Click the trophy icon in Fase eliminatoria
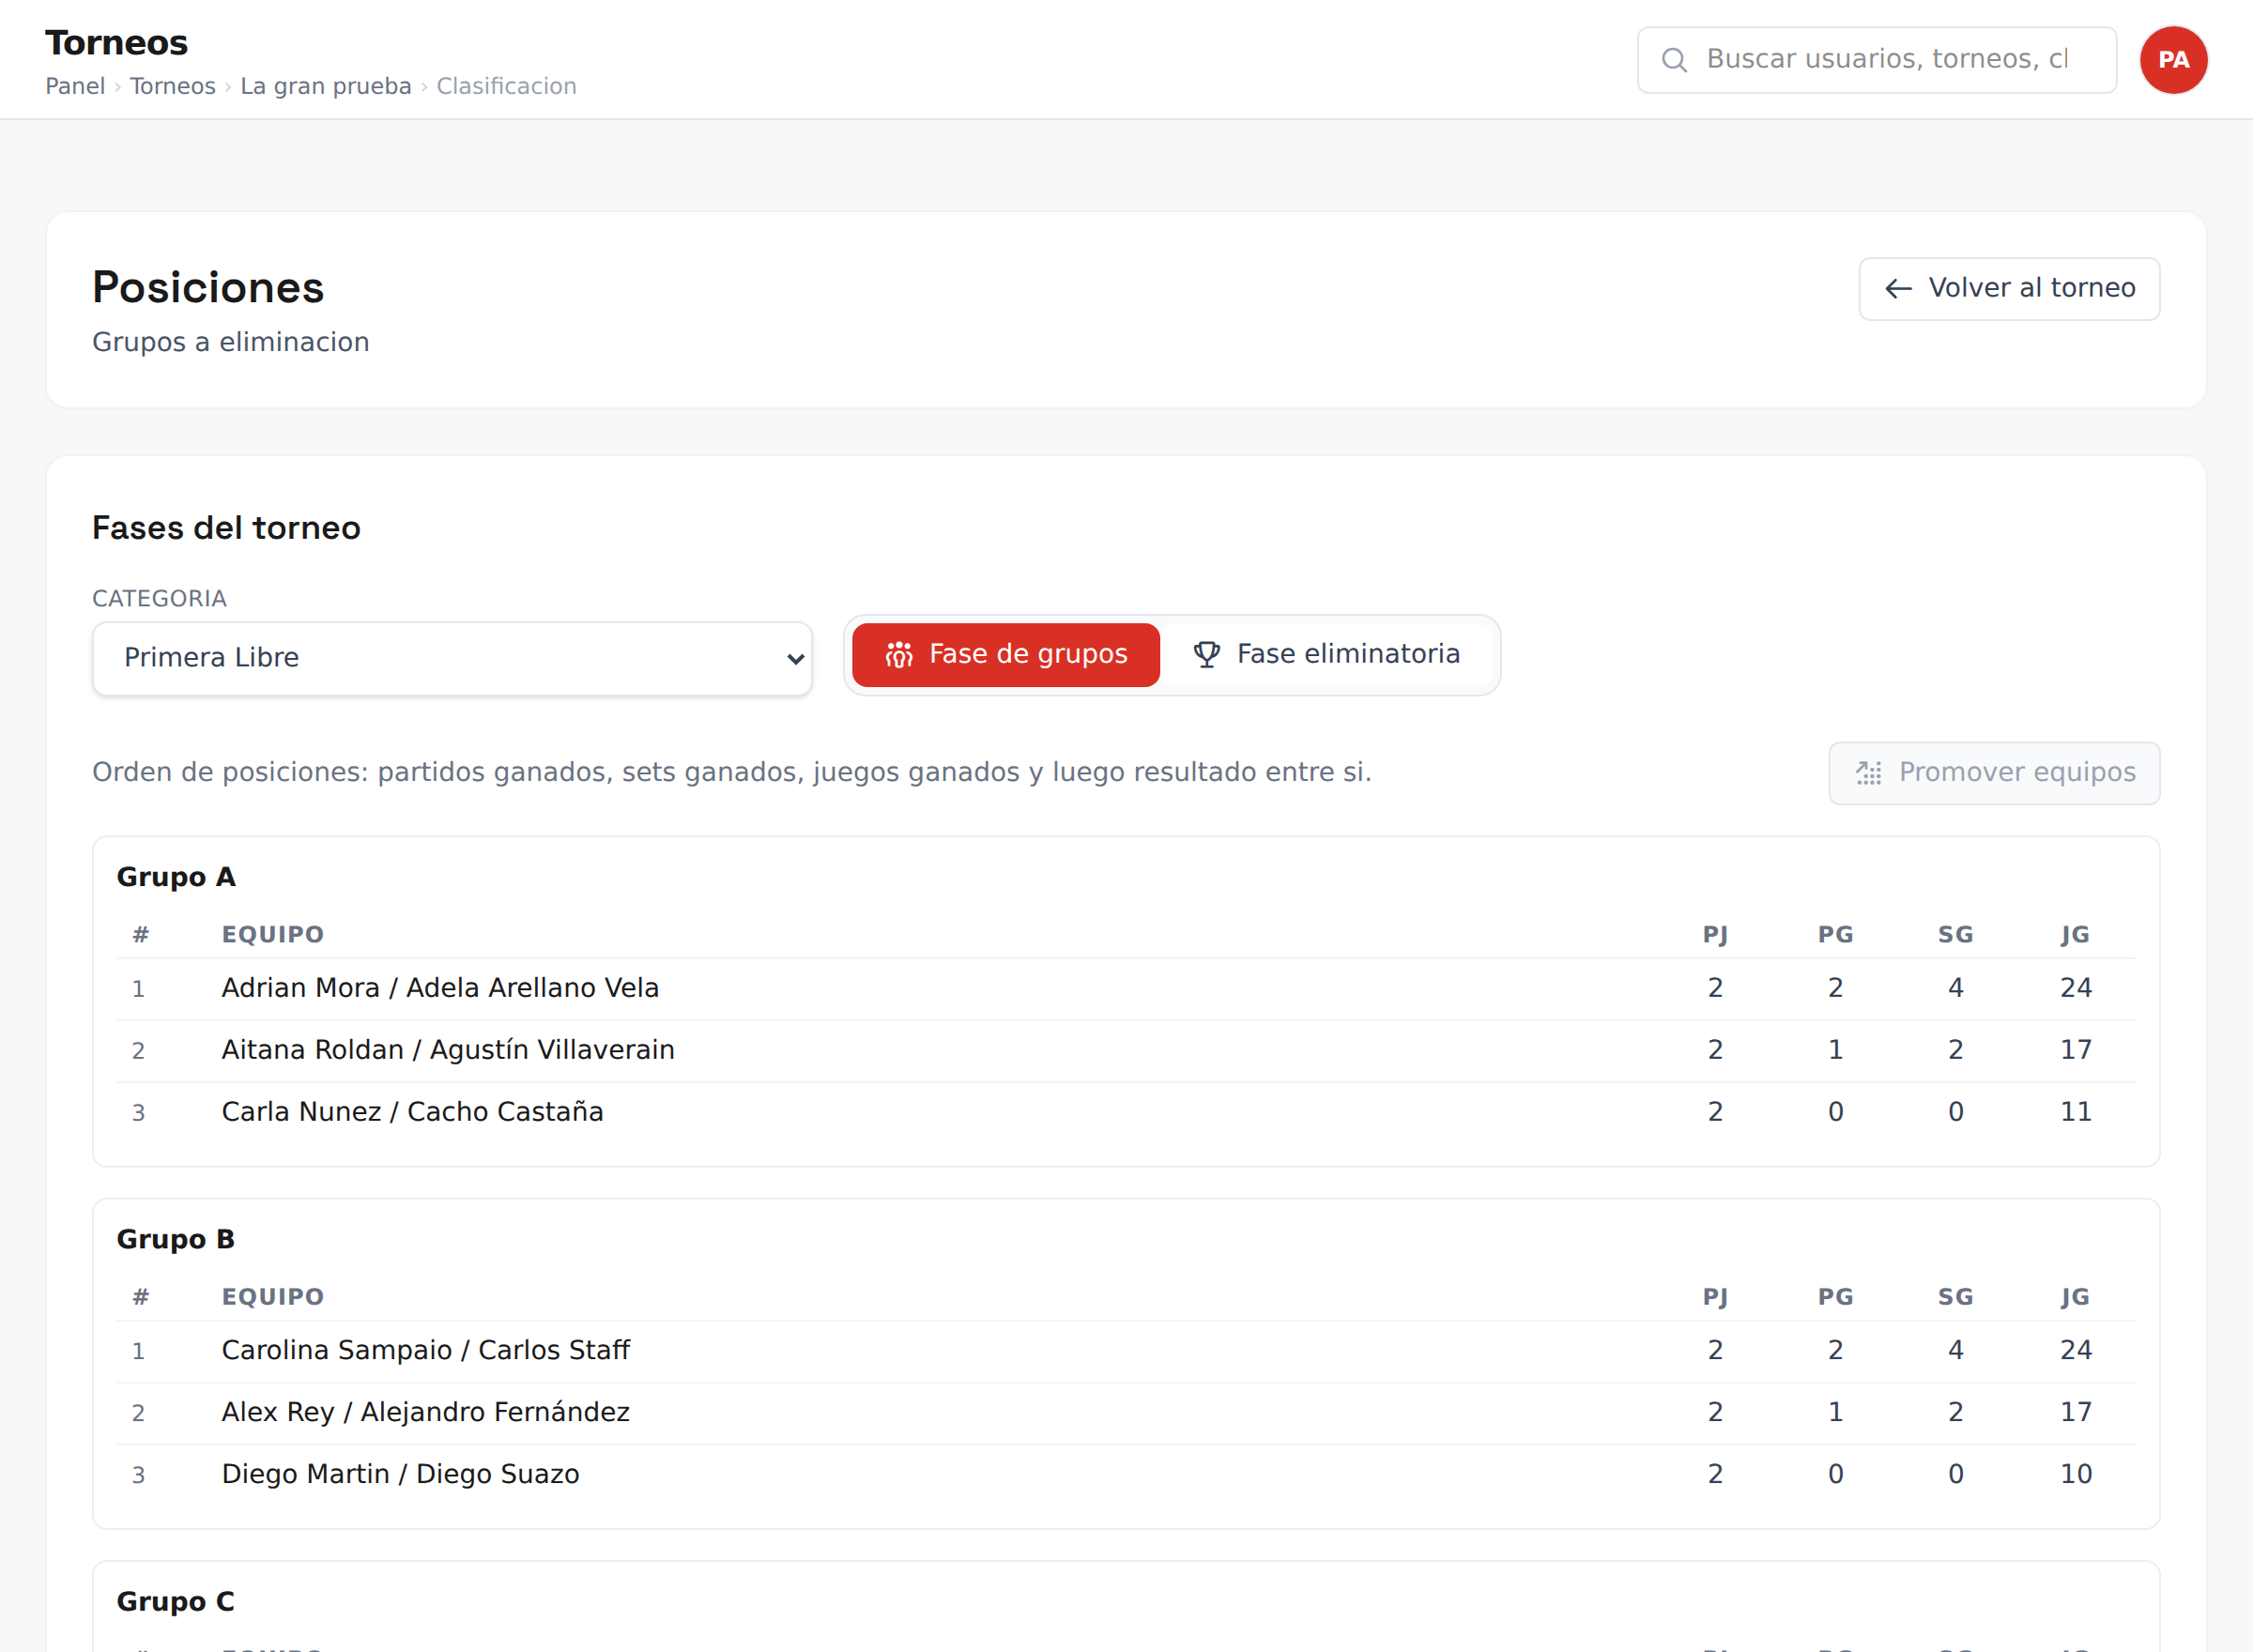Image resolution: width=2253 pixels, height=1652 pixels. point(1207,655)
